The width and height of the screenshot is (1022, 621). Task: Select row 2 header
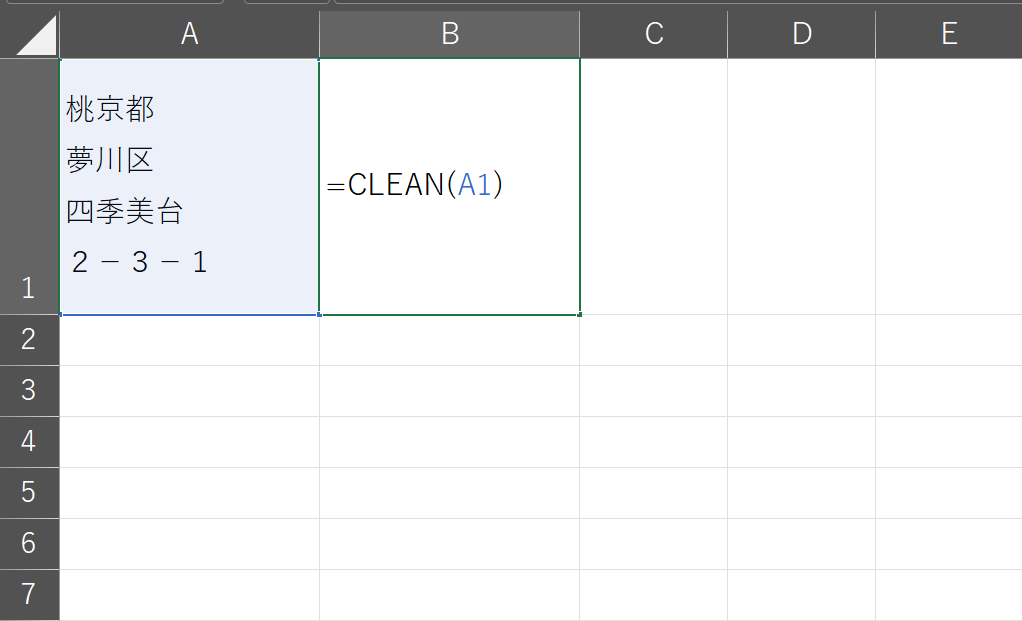[29, 340]
